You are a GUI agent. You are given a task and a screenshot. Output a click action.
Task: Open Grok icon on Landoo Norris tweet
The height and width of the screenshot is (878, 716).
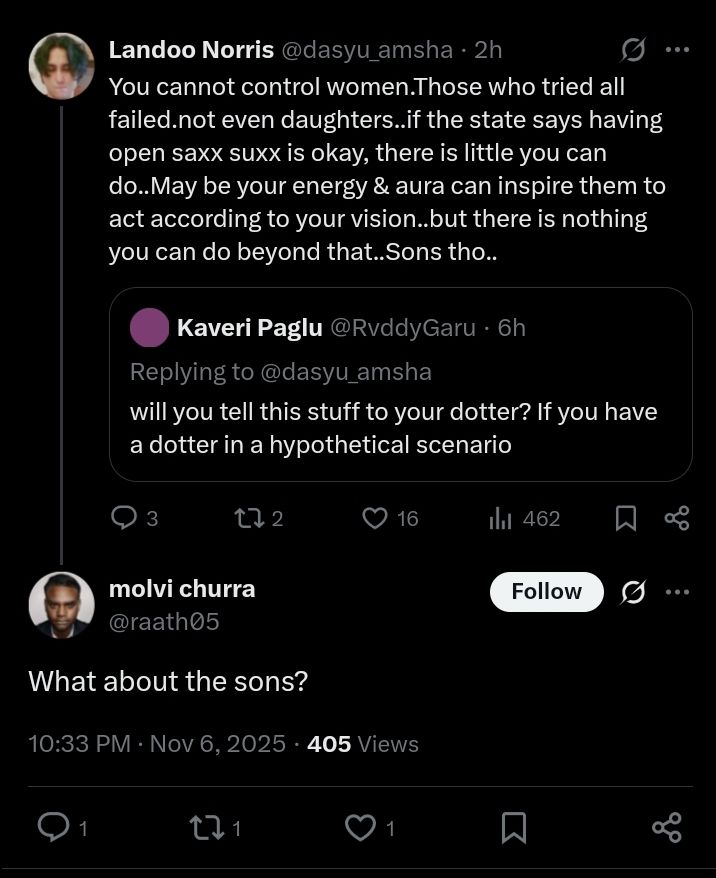pyautogui.click(x=632, y=49)
